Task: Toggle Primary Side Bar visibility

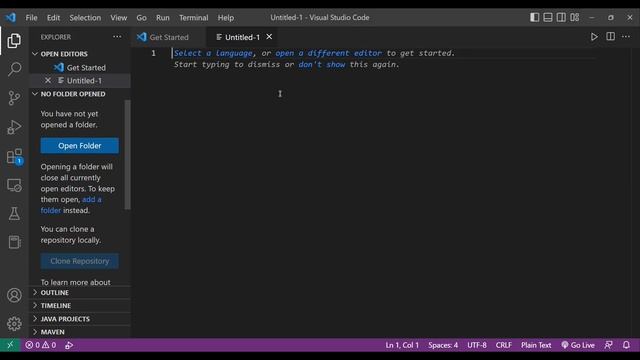Action: point(534,17)
